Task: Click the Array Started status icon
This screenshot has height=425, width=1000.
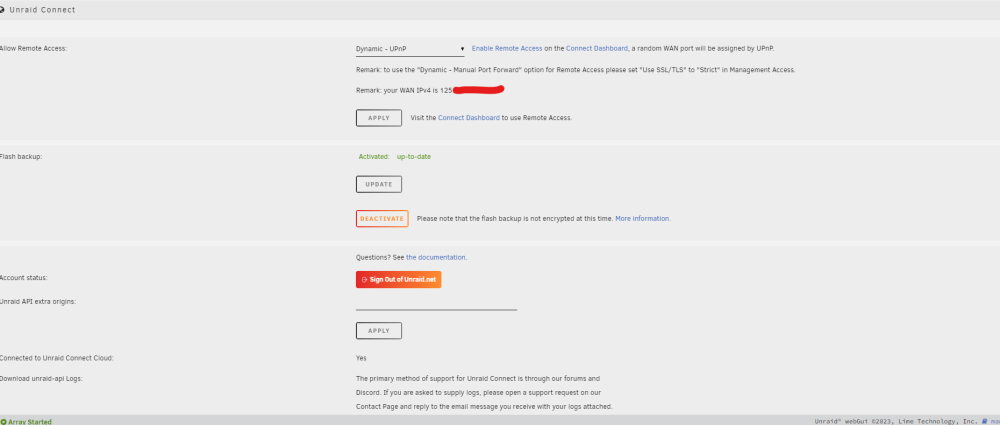Action: [3, 422]
